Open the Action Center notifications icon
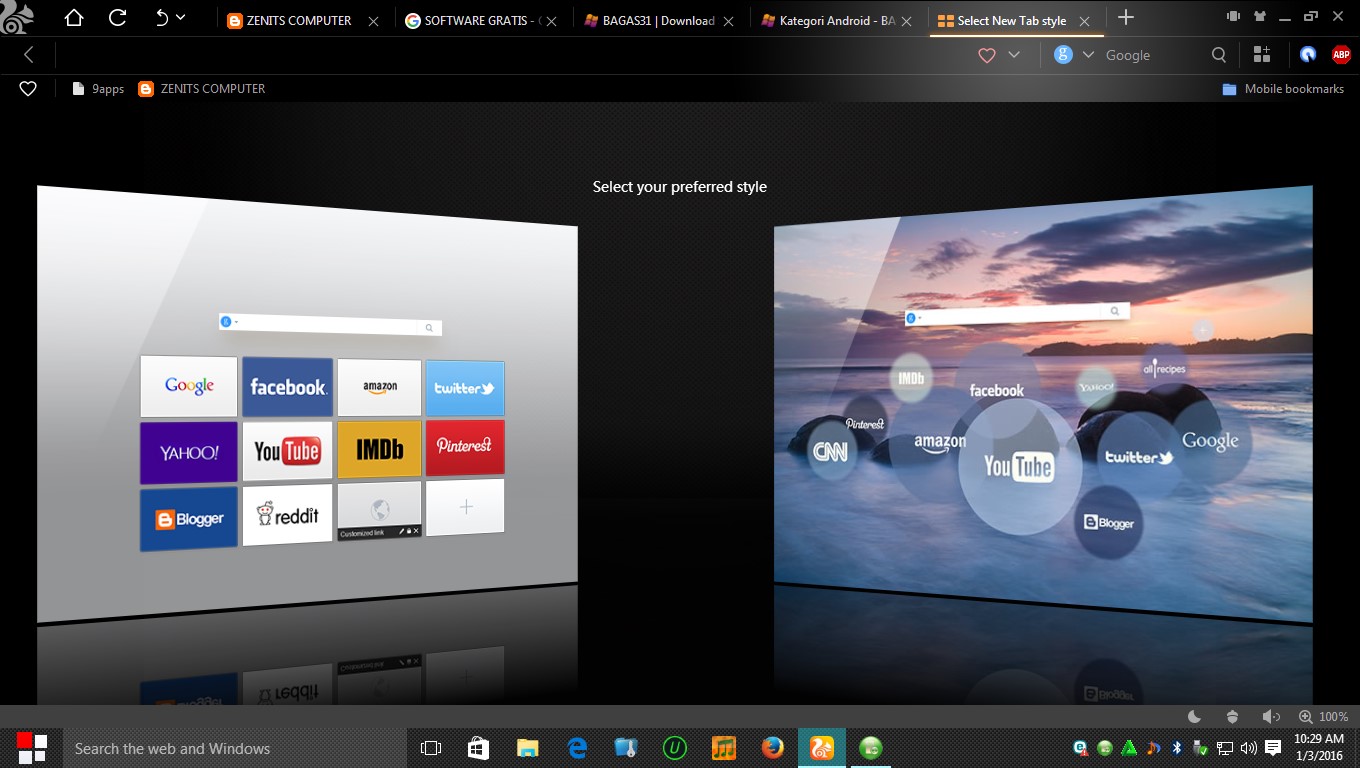The width and height of the screenshot is (1360, 768). (1273, 748)
